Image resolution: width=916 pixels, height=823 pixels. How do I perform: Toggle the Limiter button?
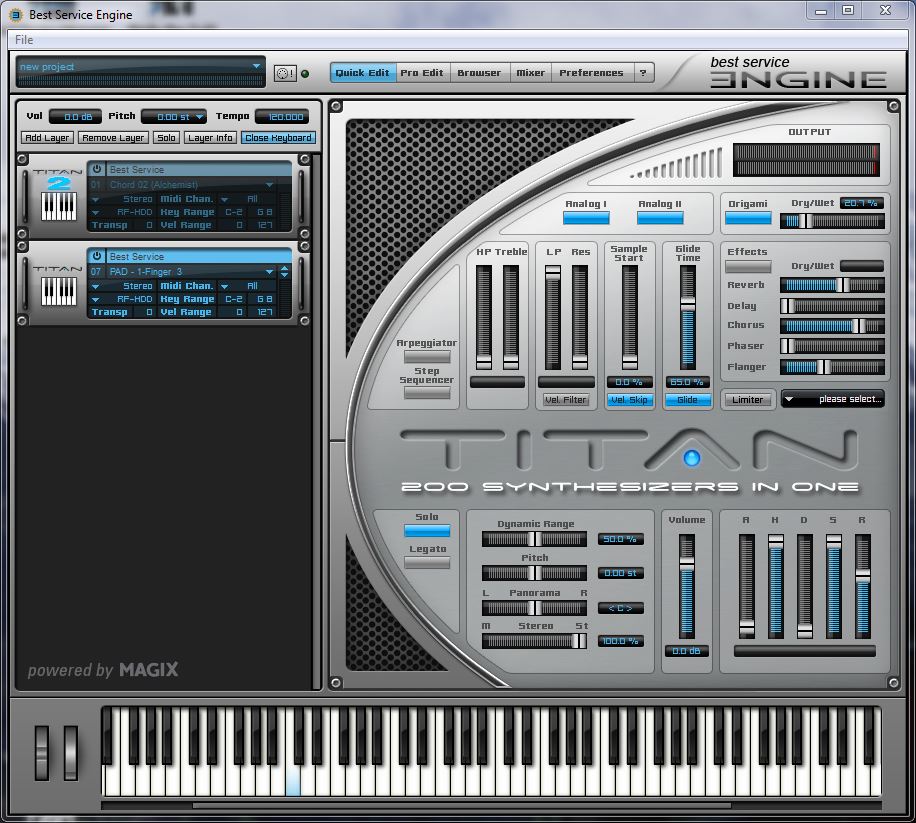[x=748, y=400]
